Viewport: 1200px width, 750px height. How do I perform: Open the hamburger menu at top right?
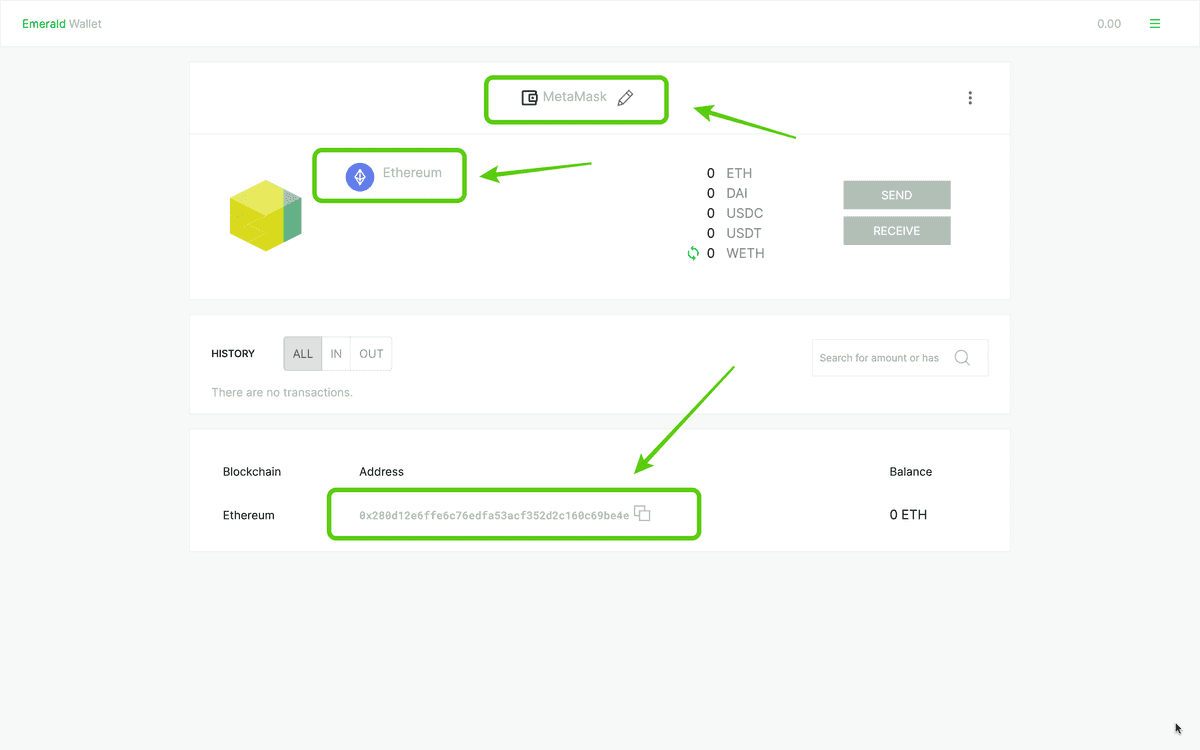[x=1155, y=24]
